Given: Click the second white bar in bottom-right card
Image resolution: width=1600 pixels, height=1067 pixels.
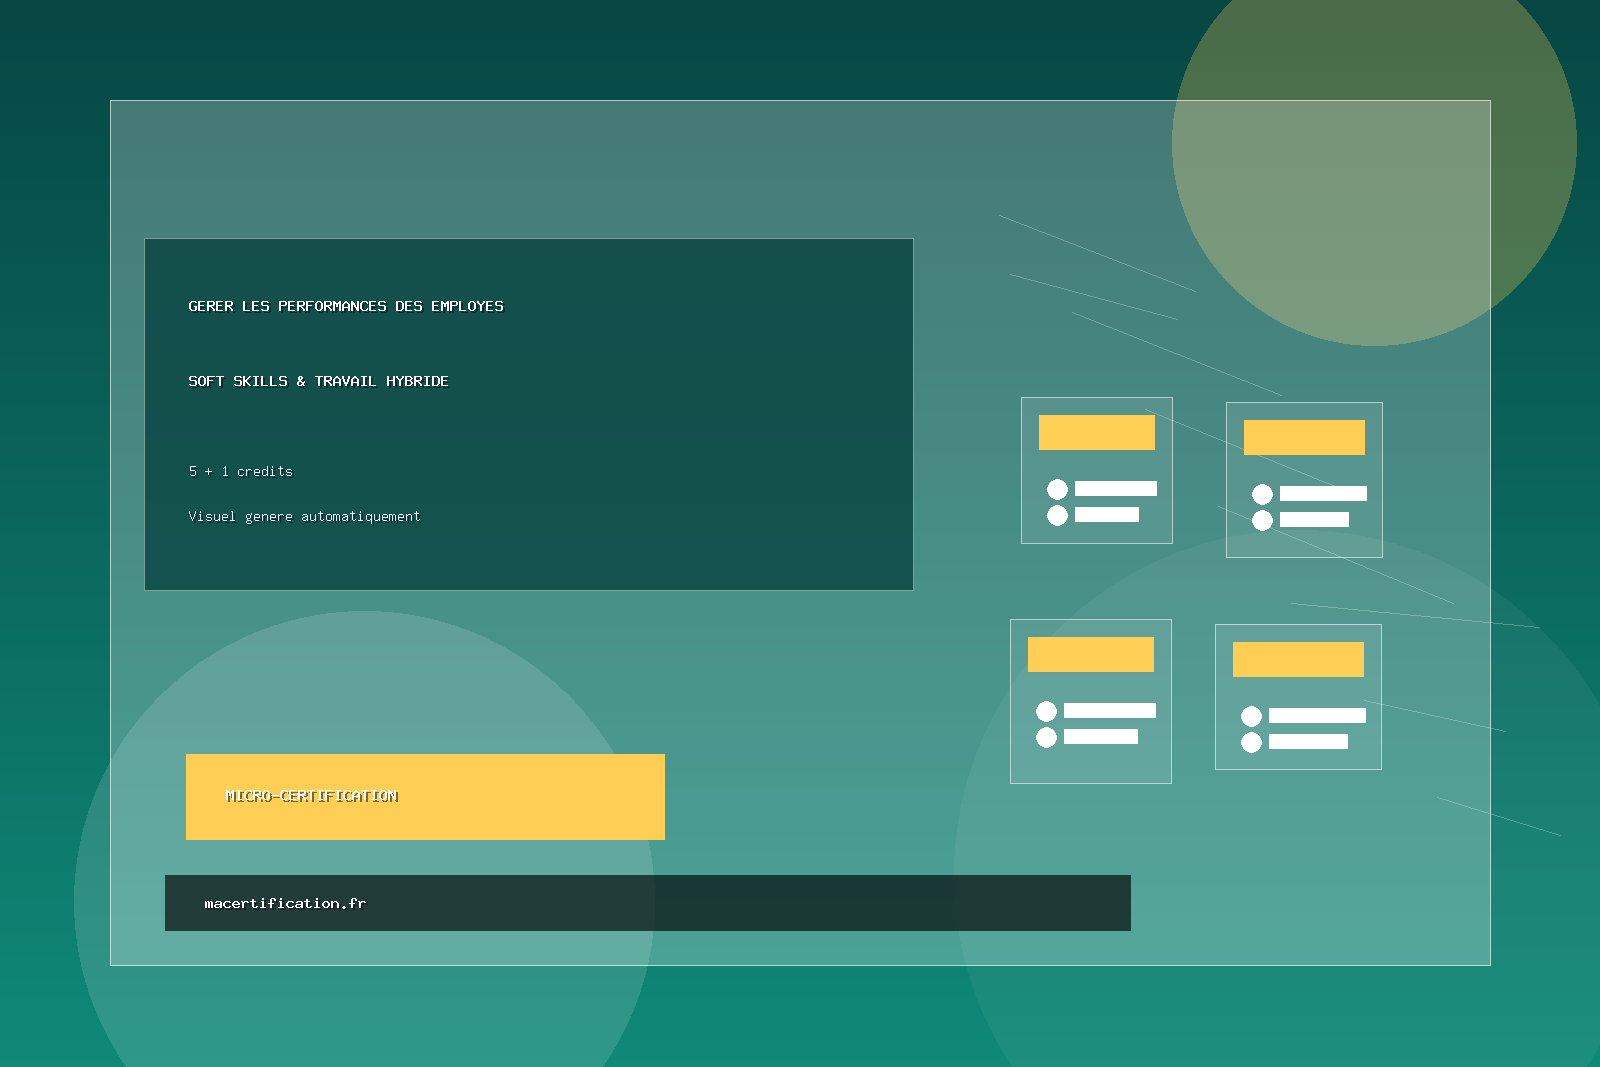Looking at the screenshot, I should point(1308,742).
